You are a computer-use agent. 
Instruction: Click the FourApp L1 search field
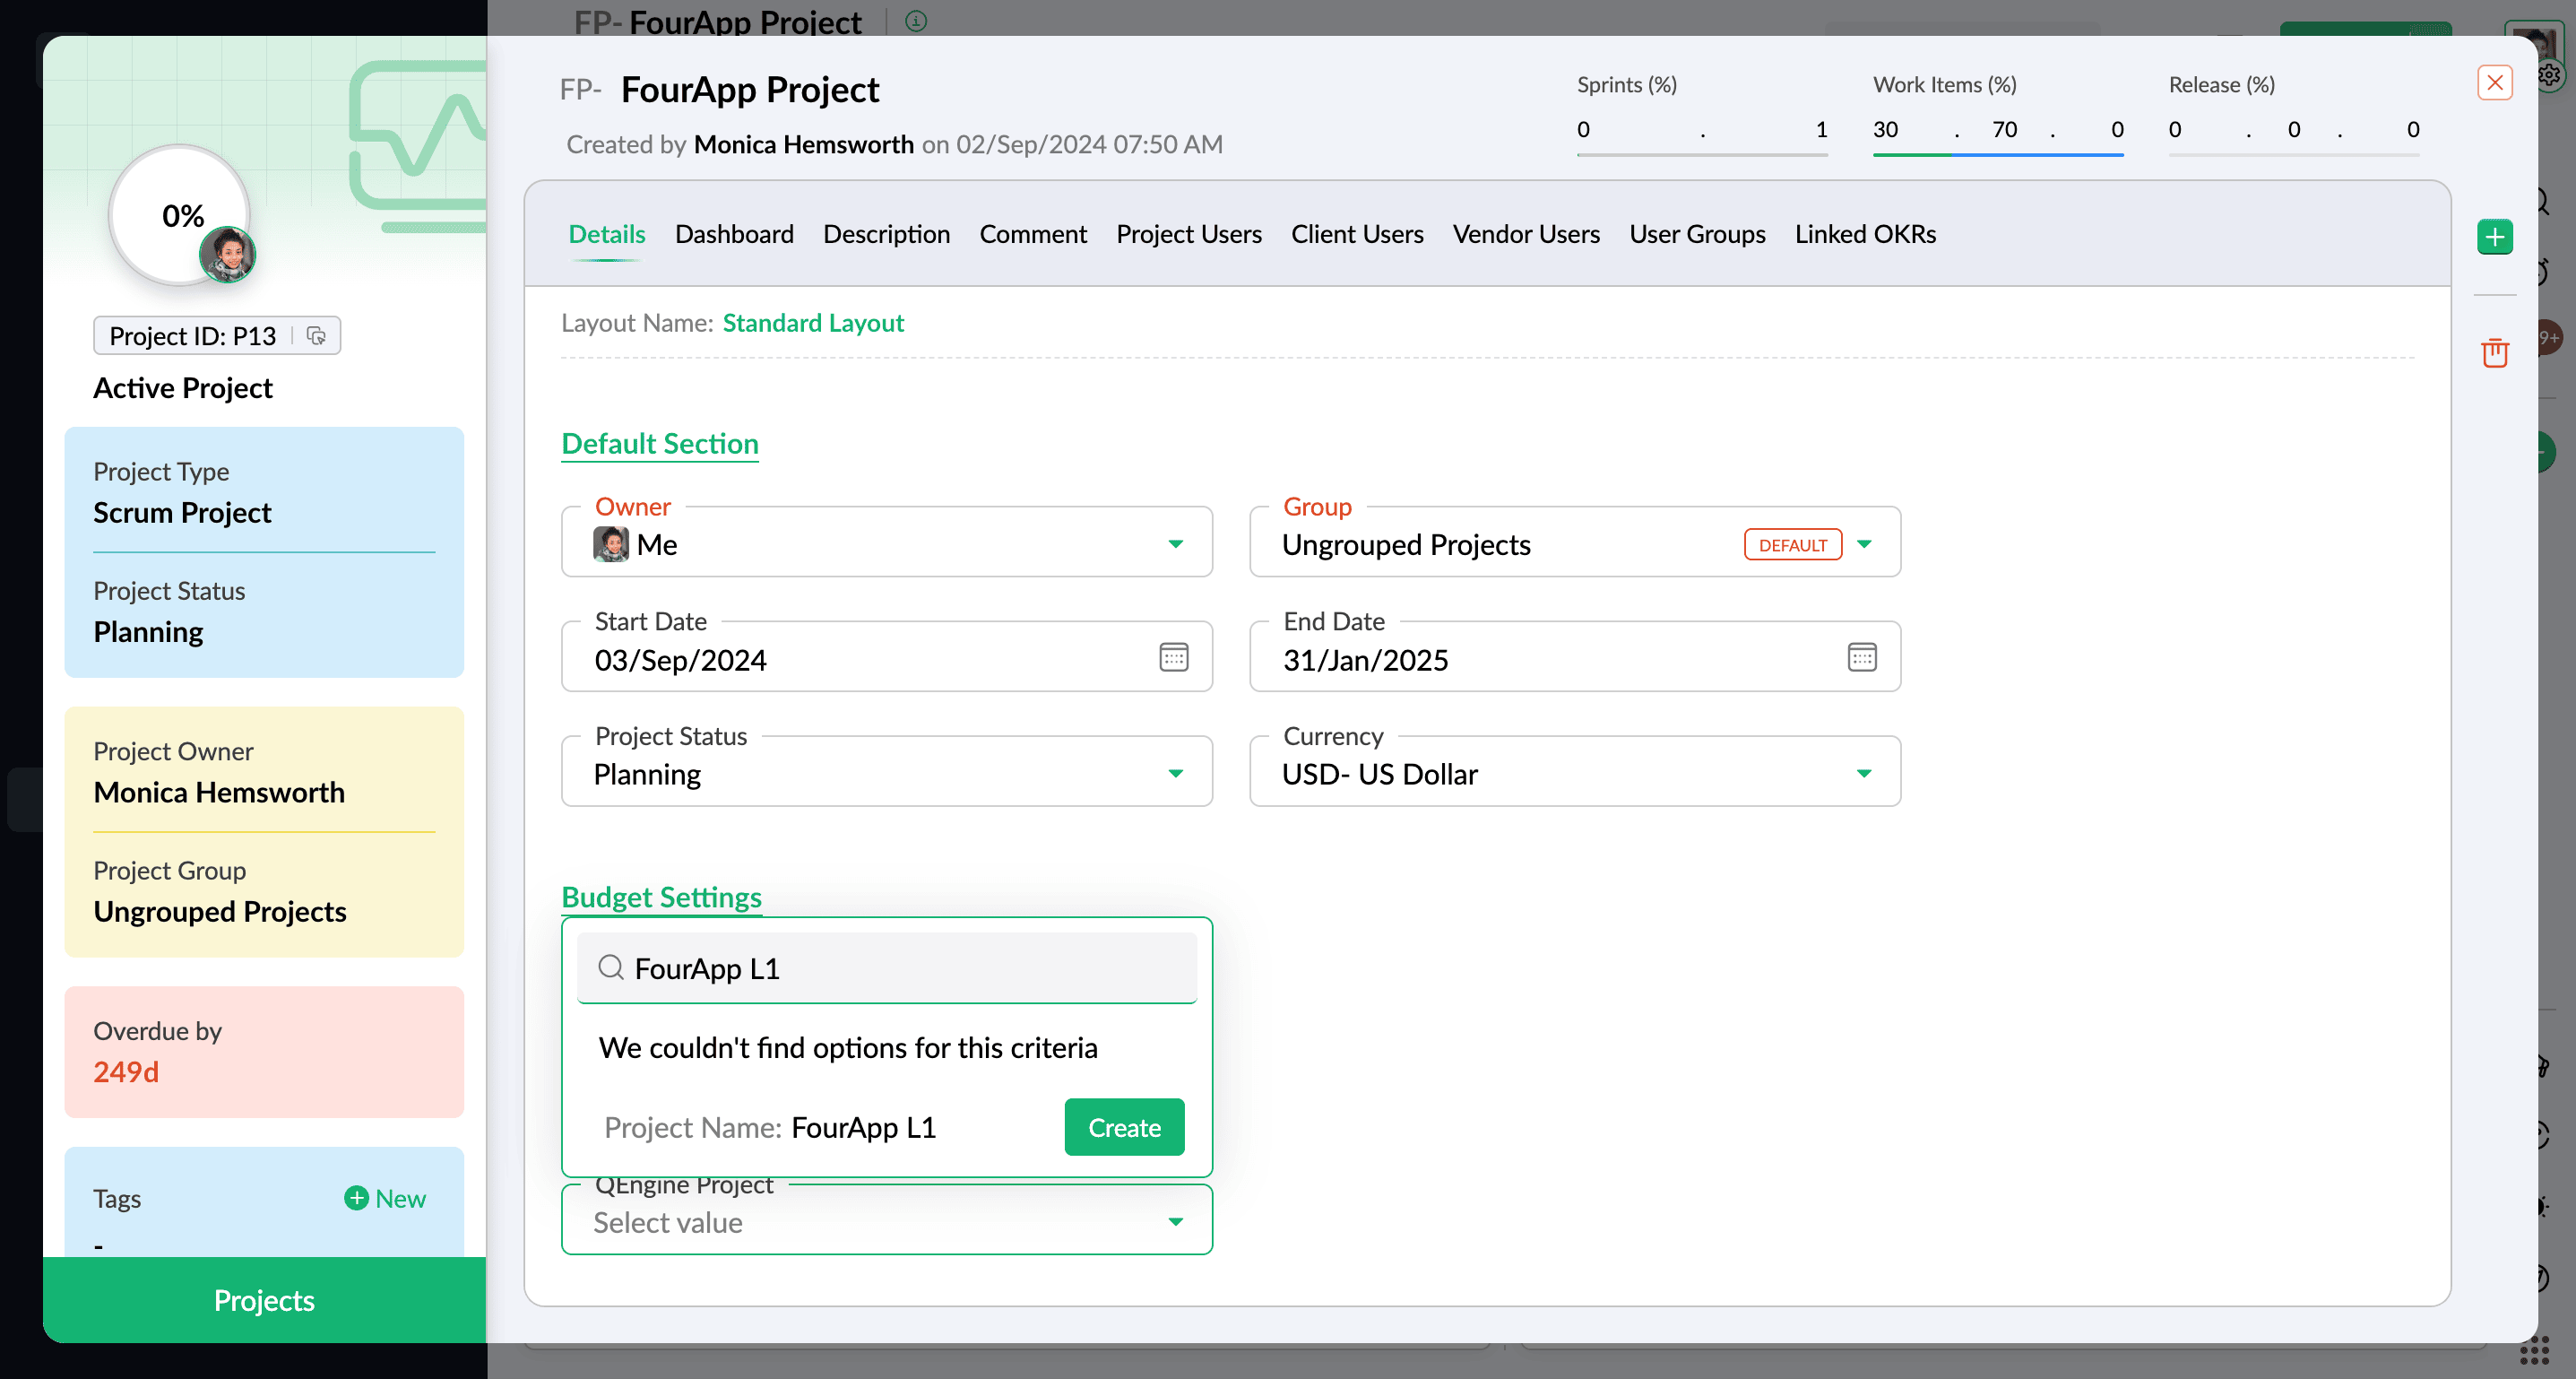coord(900,968)
